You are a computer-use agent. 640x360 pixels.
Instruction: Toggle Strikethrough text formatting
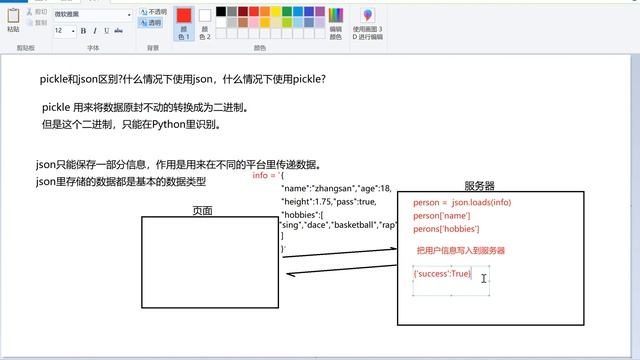click(118, 31)
